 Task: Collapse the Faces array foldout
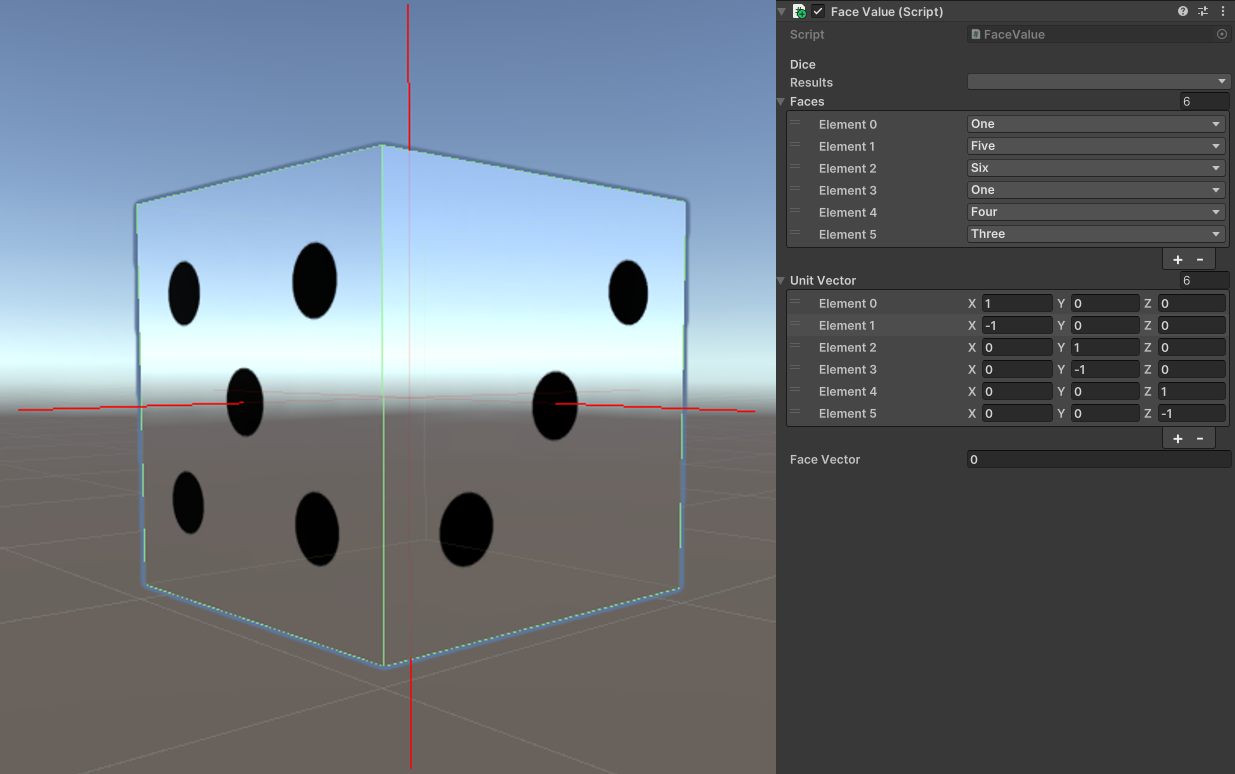(782, 102)
